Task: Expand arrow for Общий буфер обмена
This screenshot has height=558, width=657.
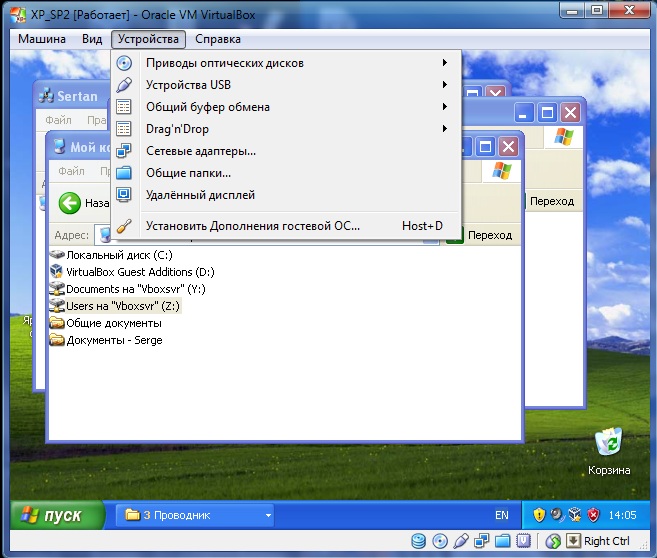Action: point(445,106)
